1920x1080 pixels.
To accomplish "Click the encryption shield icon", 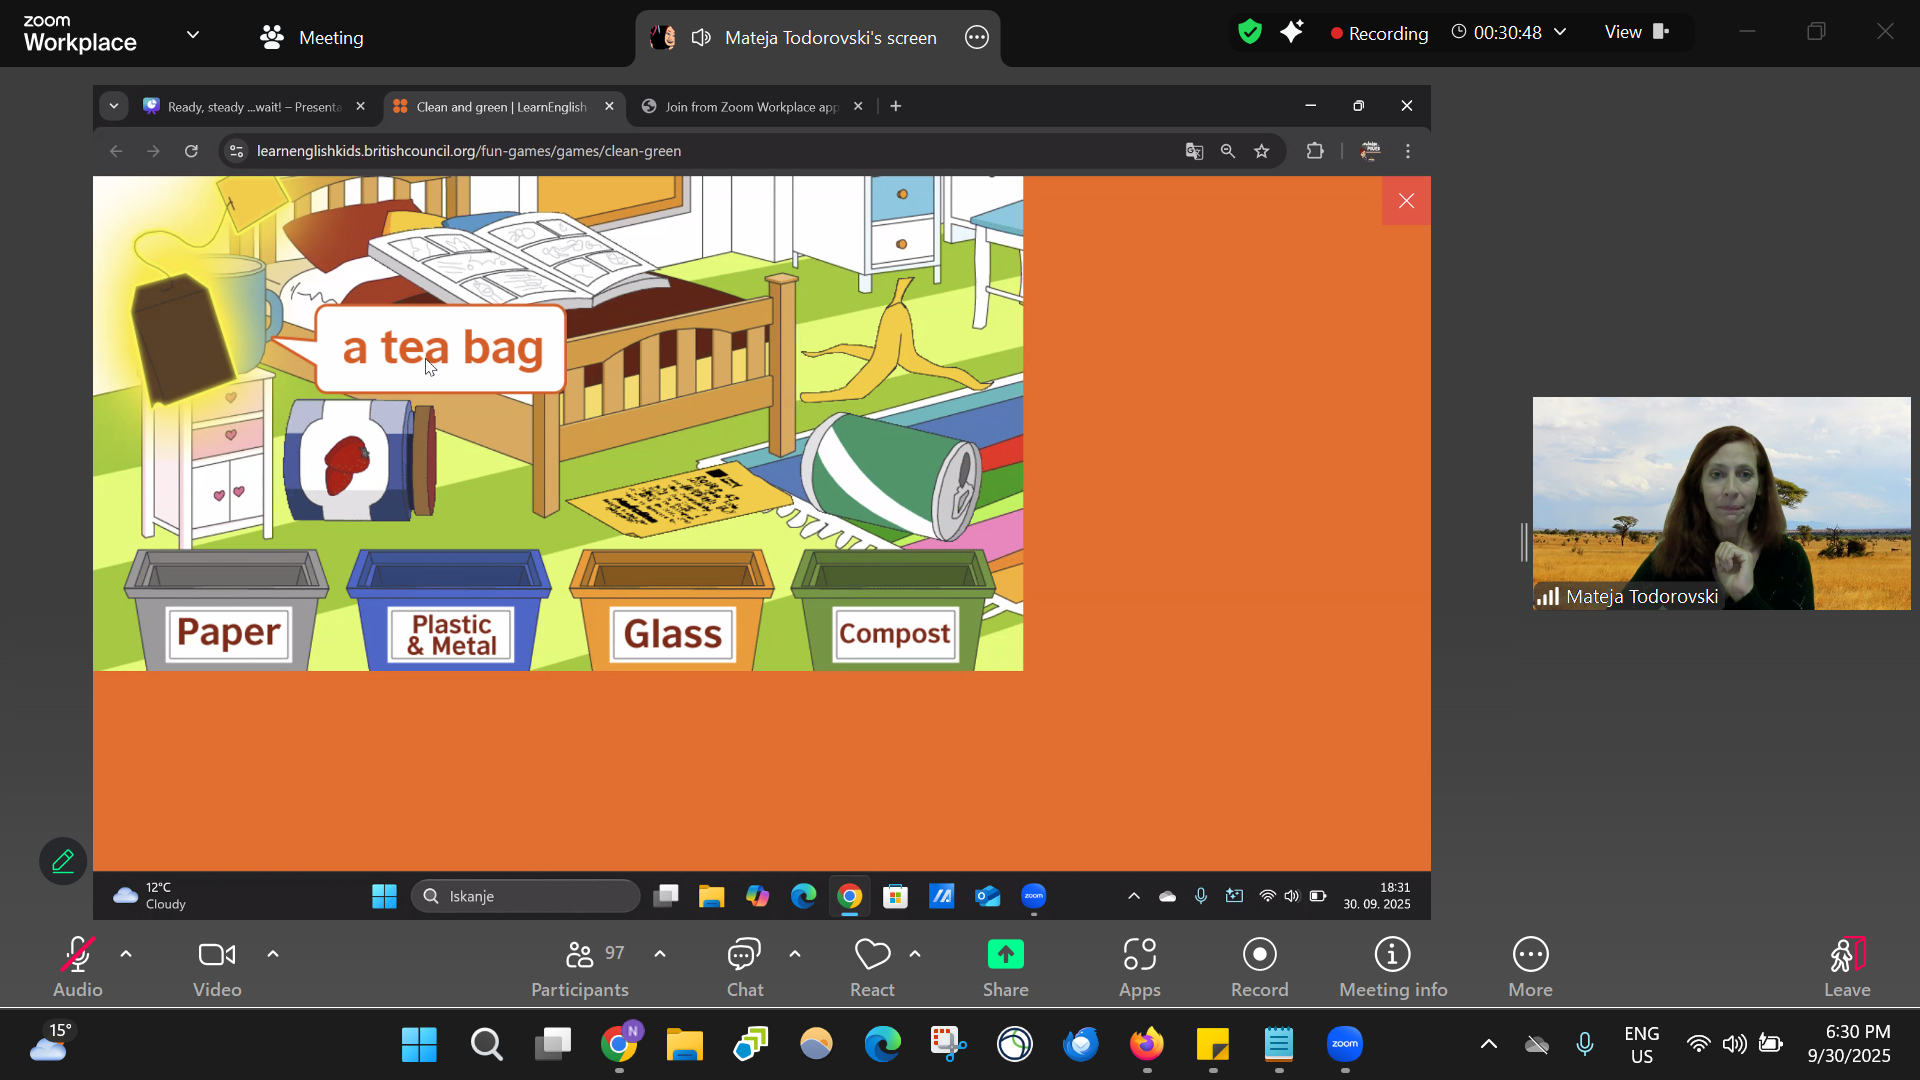I will coord(1249,32).
